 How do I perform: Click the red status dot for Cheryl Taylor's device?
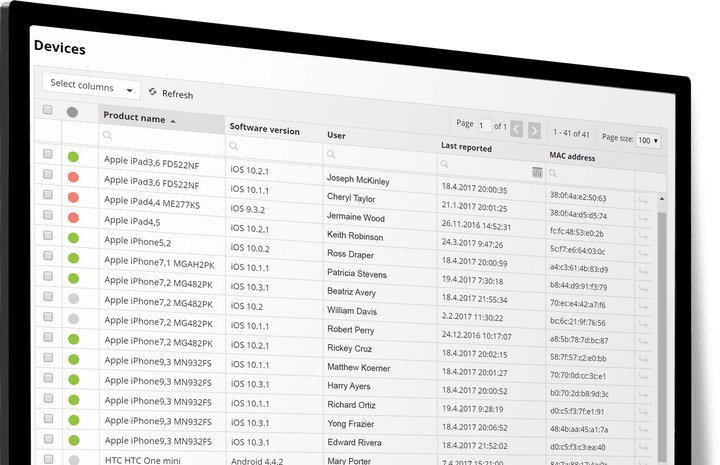73,177
